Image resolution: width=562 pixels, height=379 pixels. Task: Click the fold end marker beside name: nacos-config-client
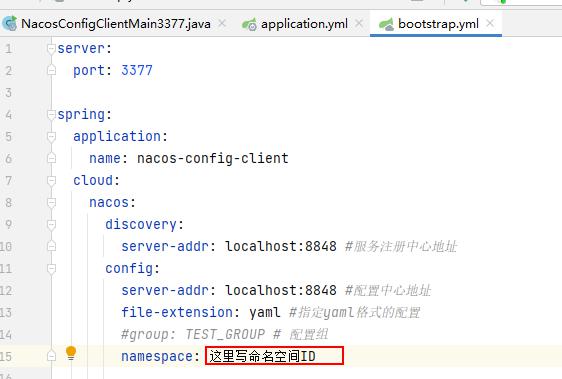(x=51, y=158)
